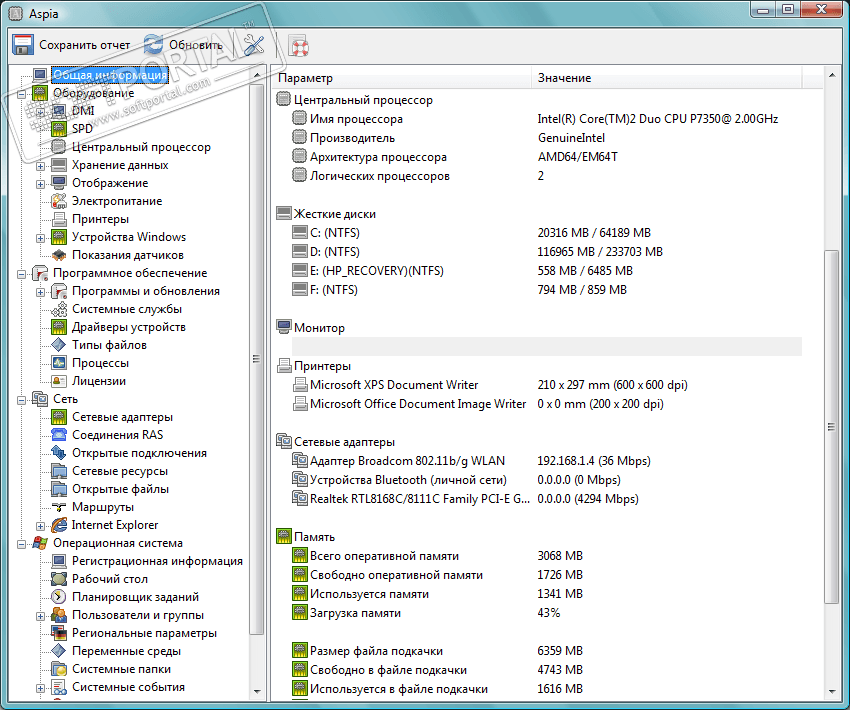Collapse the Сеть tree node
850x710 pixels.
21,400
